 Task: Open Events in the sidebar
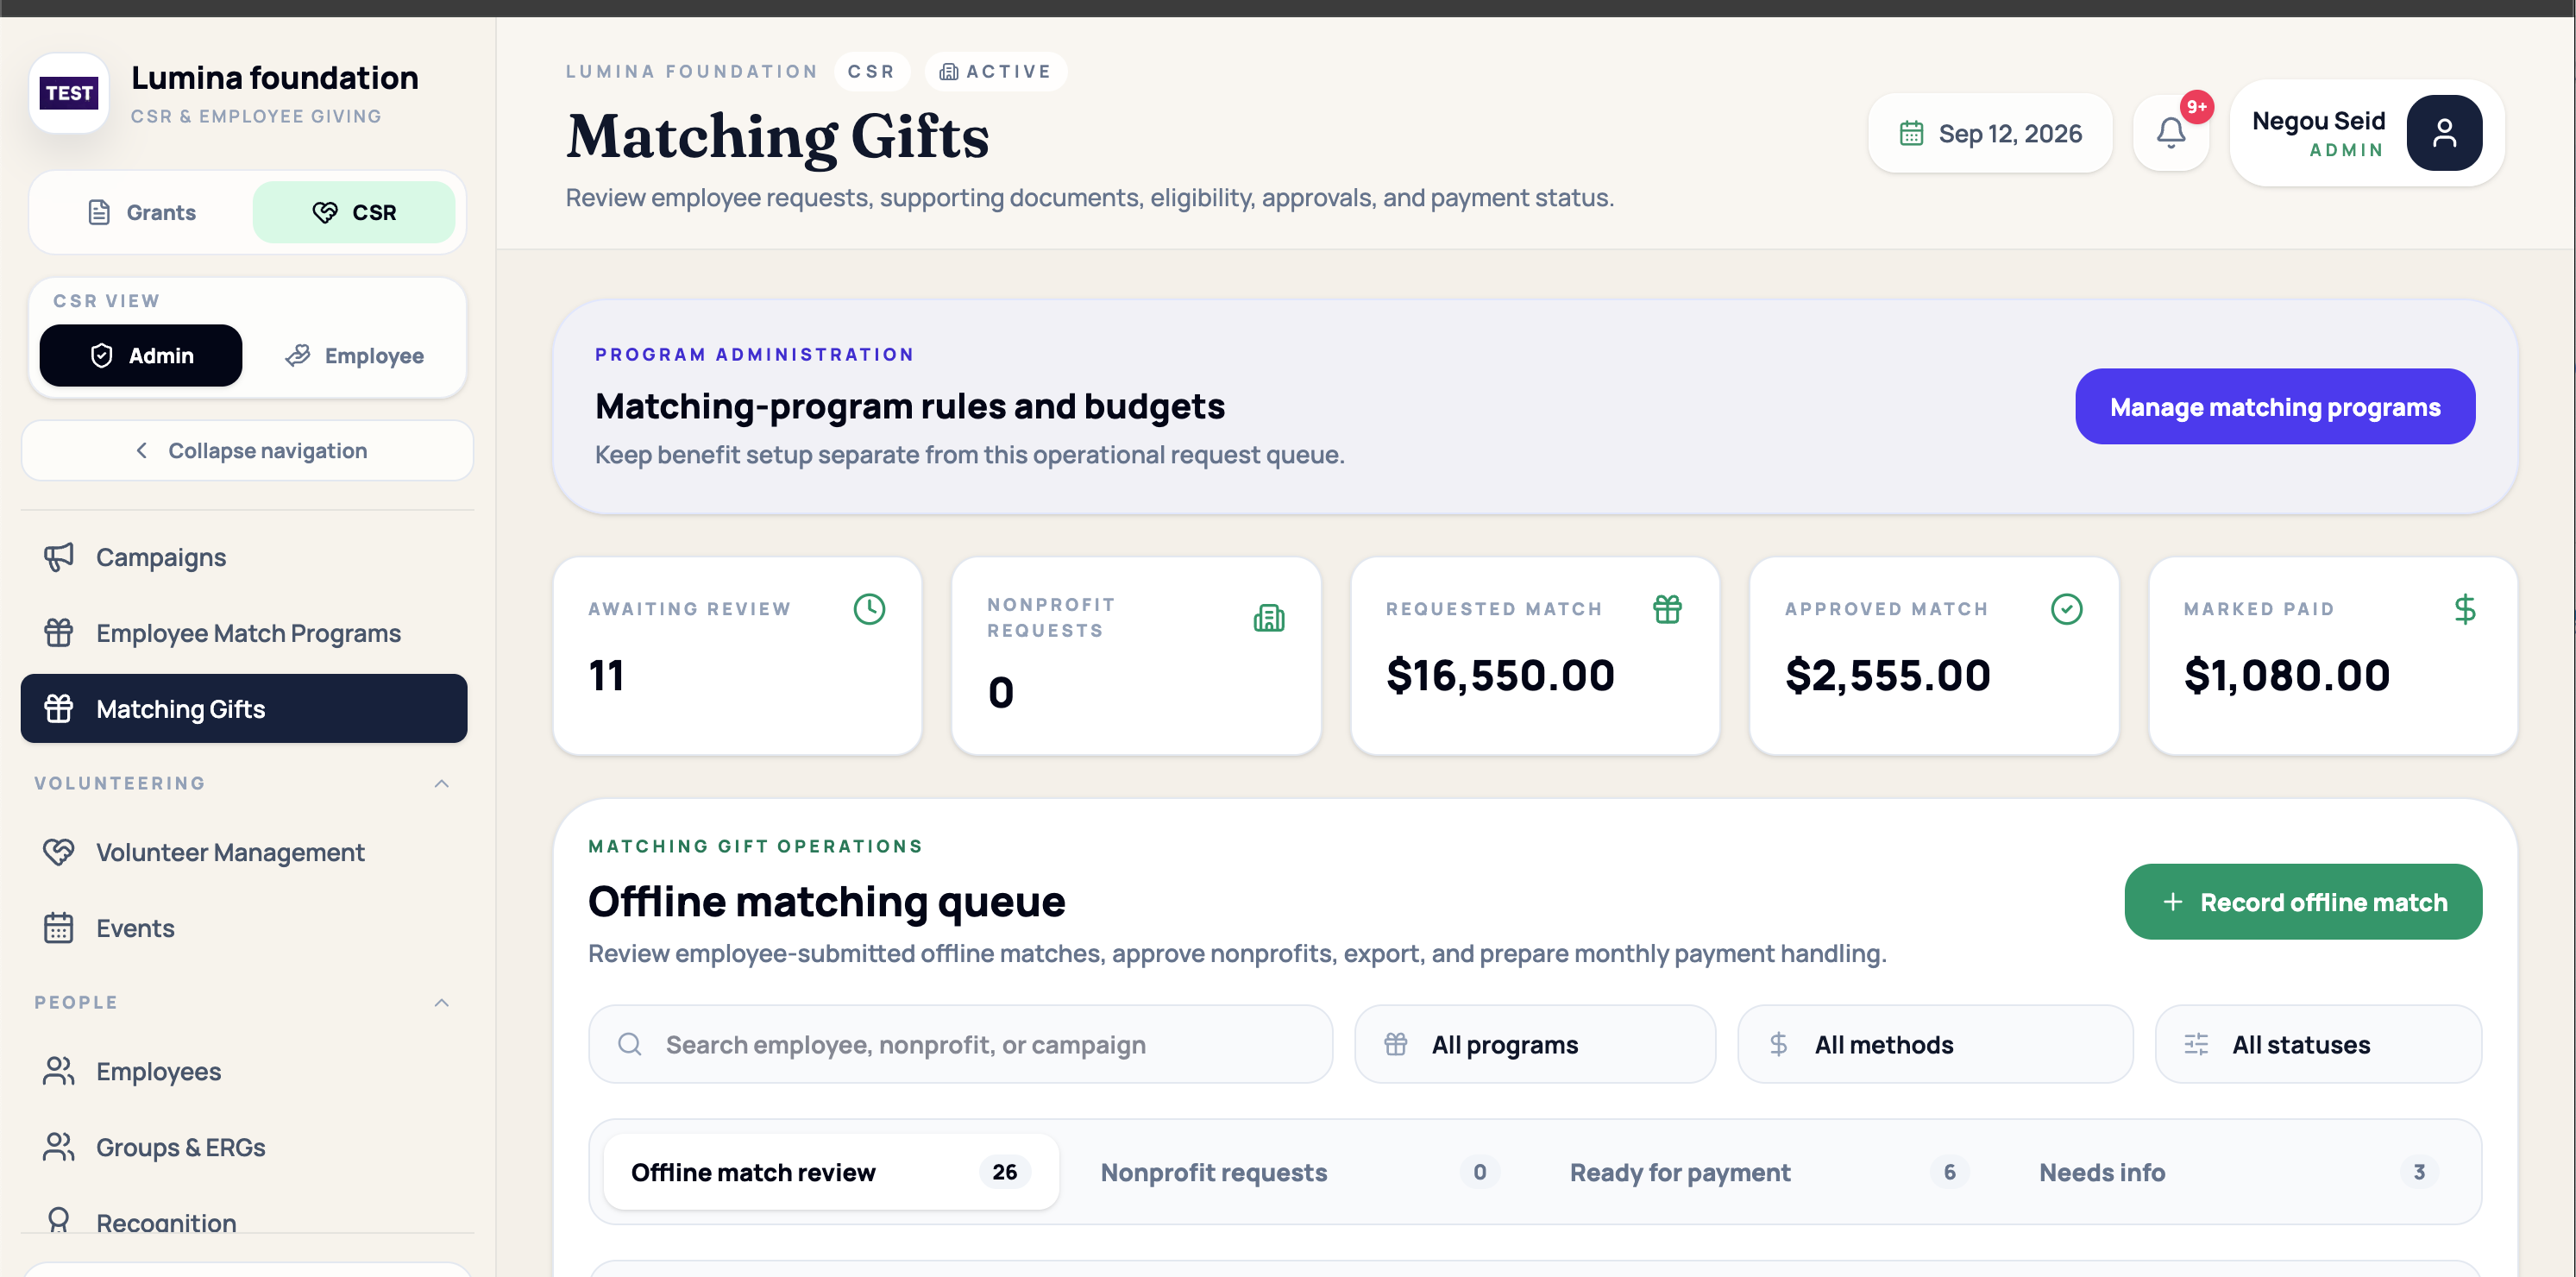(x=244, y=928)
